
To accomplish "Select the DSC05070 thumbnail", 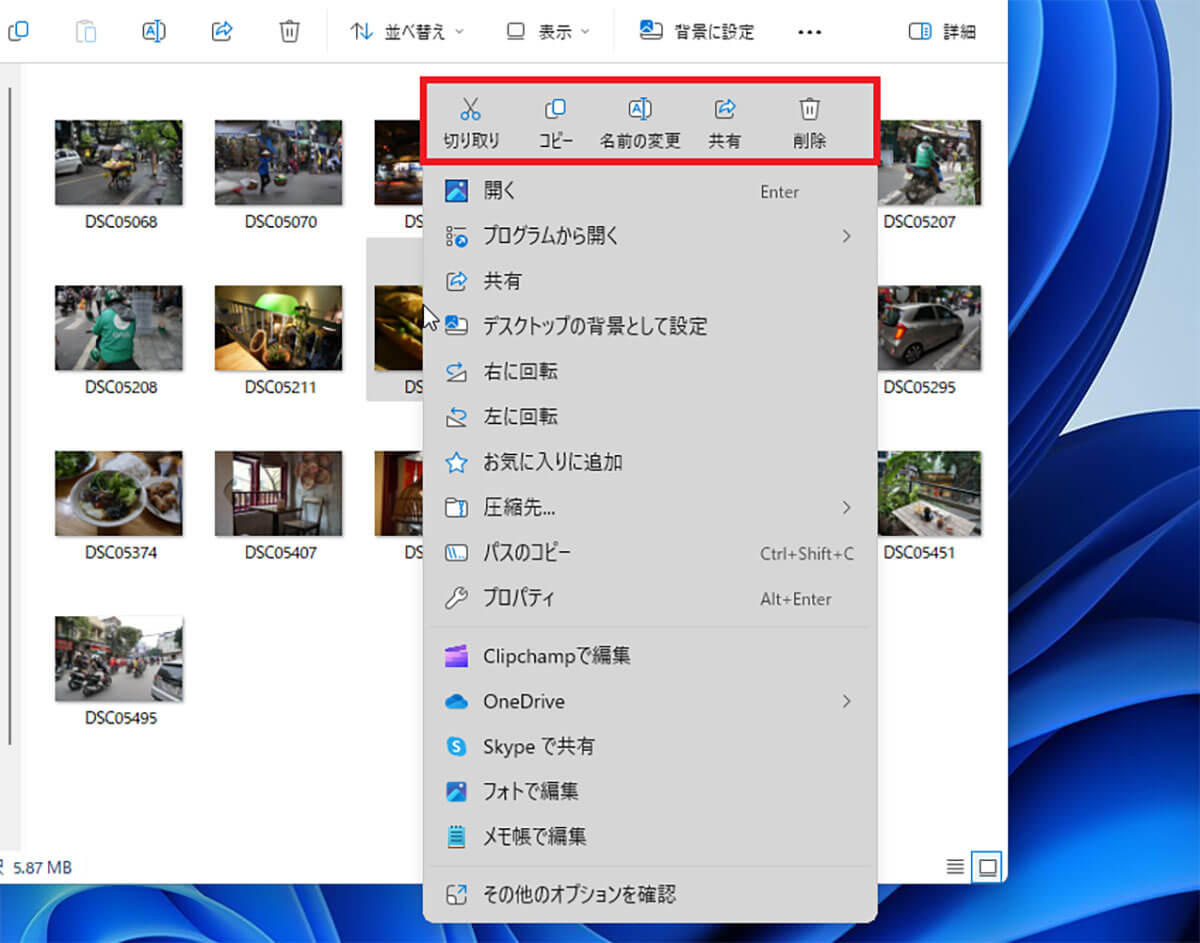I will point(279,162).
